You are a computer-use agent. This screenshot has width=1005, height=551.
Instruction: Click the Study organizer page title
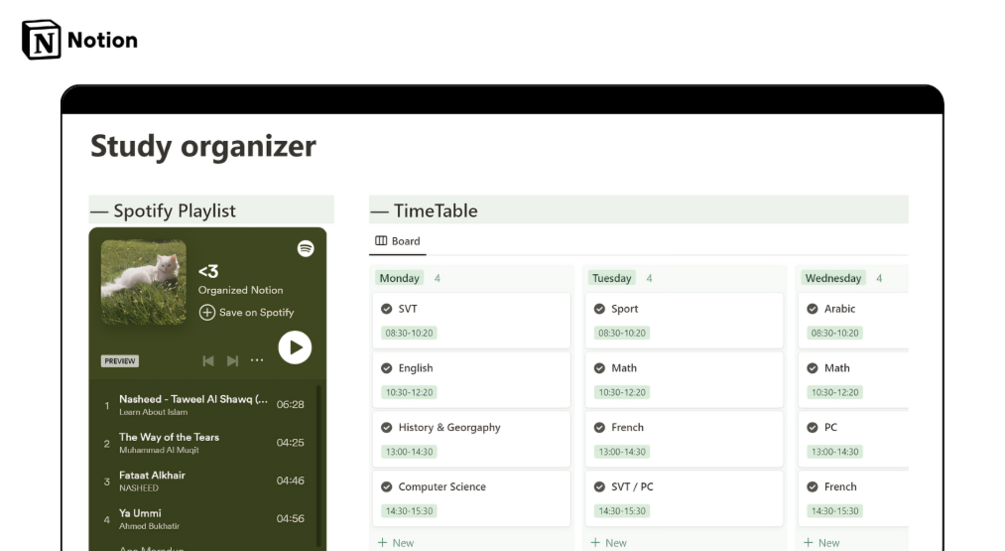(x=203, y=146)
